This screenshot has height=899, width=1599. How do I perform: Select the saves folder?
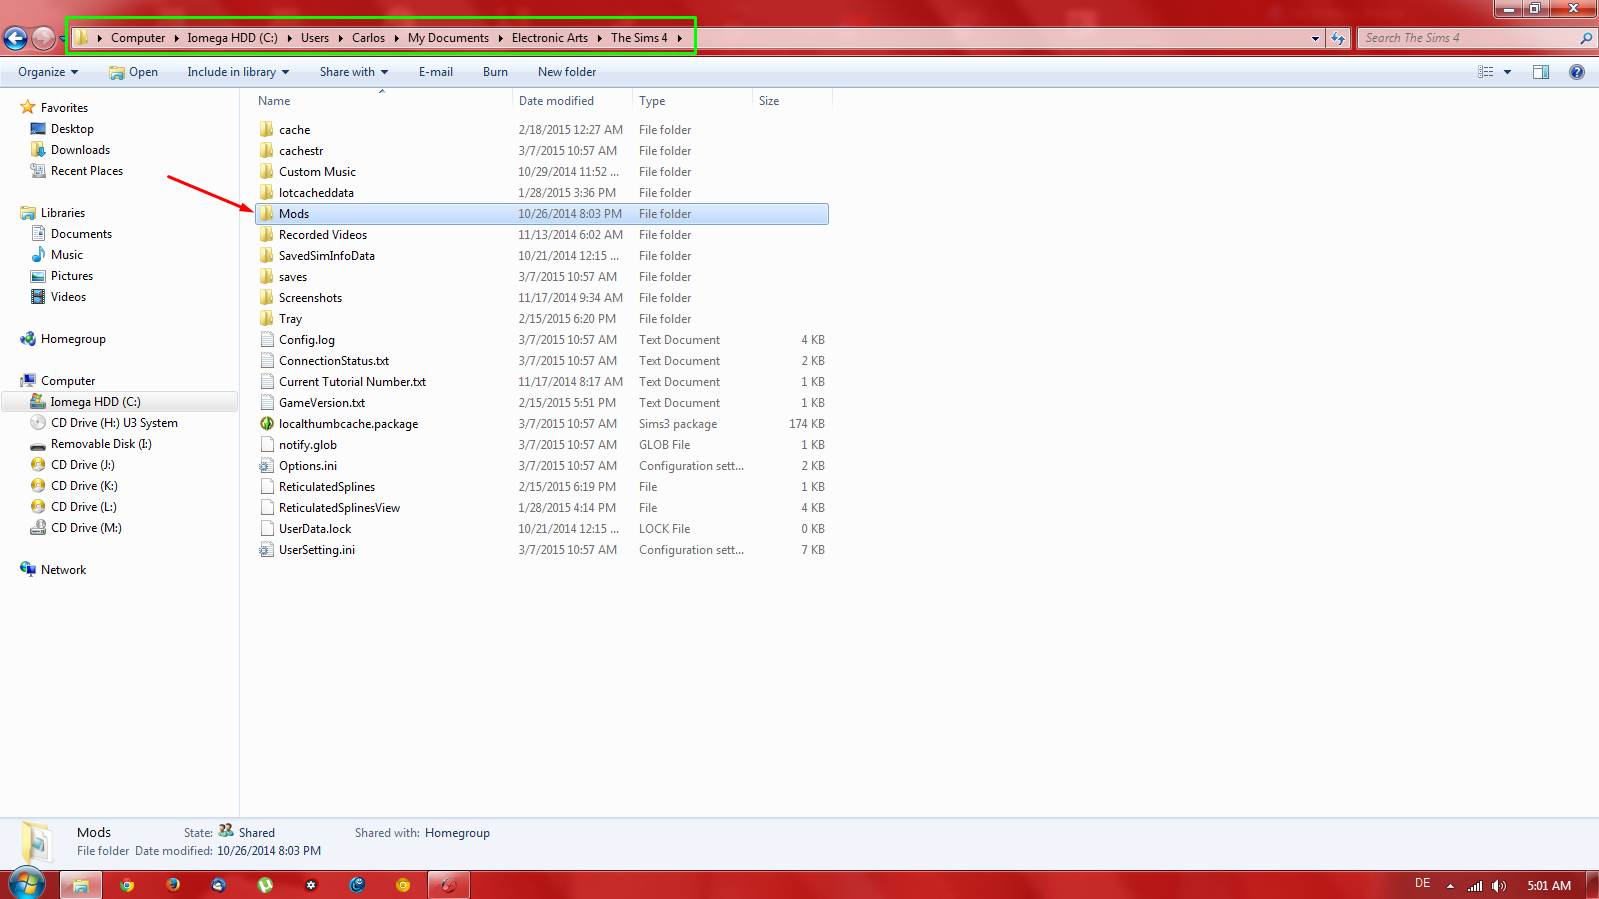[293, 277]
